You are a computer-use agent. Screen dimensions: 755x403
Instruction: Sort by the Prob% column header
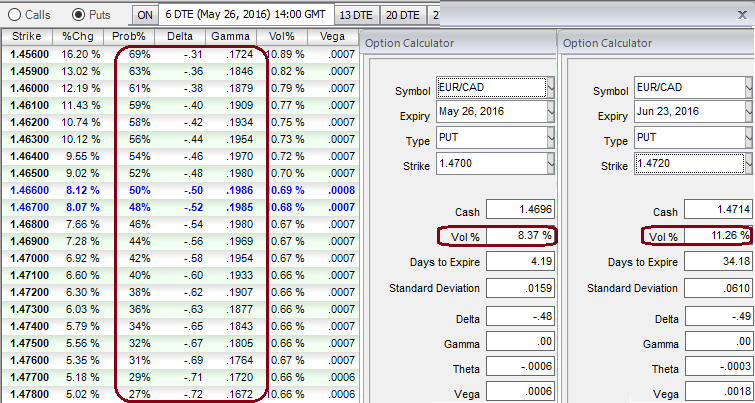point(129,37)
